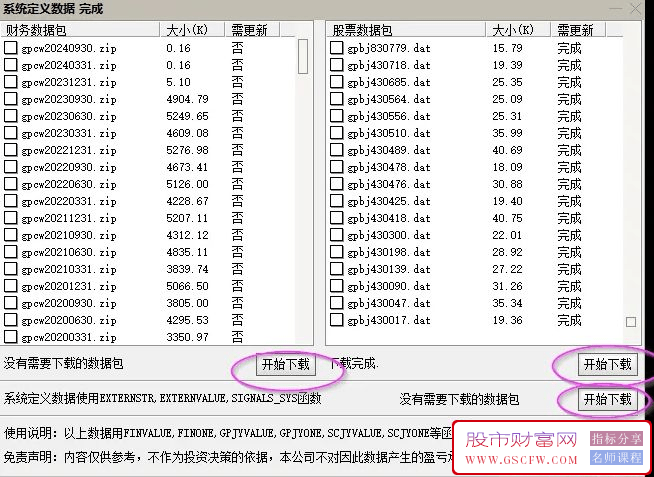
Task: Sort by 股票数据包 column header
Action: (406, 30)
